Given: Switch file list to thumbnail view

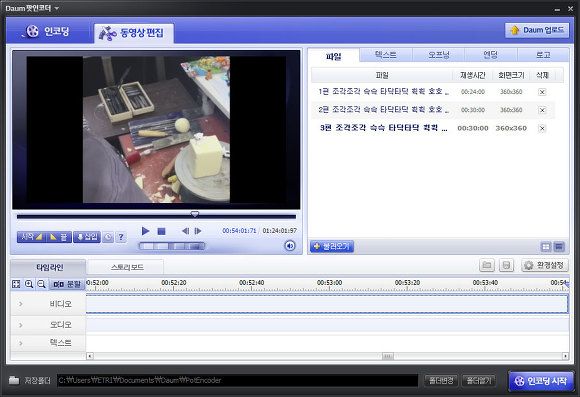Looking at the screenshot, I should [546, 246].
